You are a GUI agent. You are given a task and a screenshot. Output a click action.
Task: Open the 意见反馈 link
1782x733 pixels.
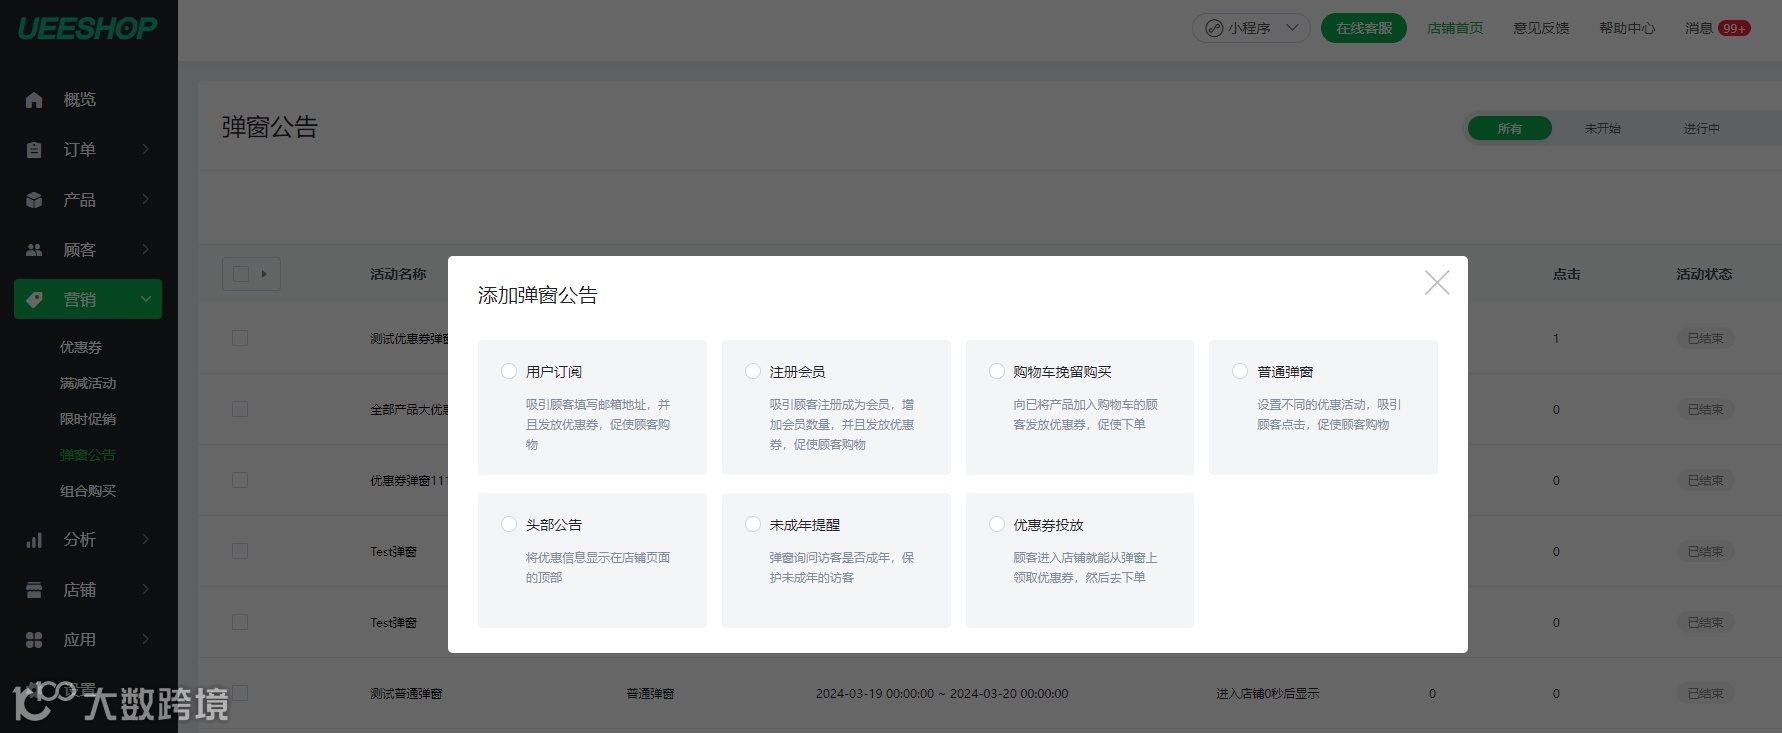1541,28
